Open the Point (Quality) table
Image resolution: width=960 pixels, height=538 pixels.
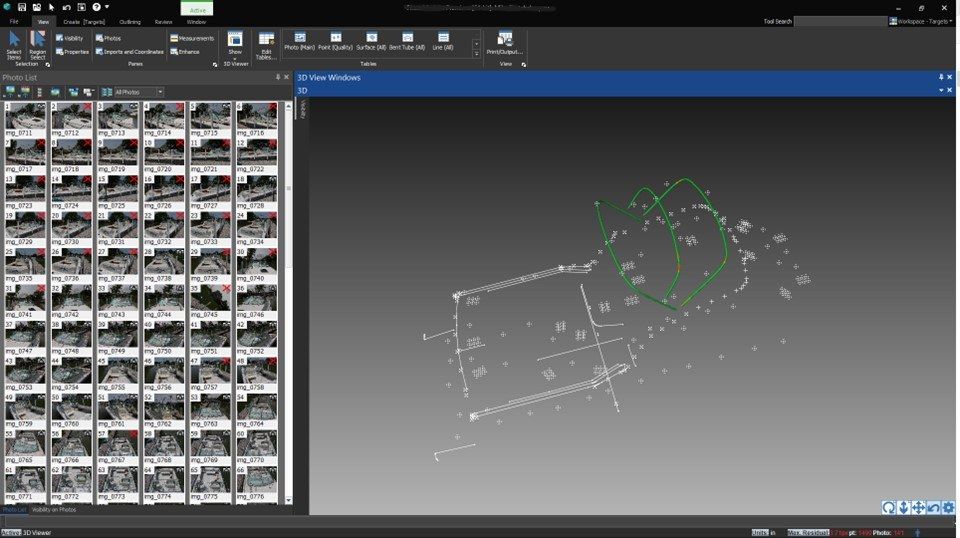click(336, 42)
